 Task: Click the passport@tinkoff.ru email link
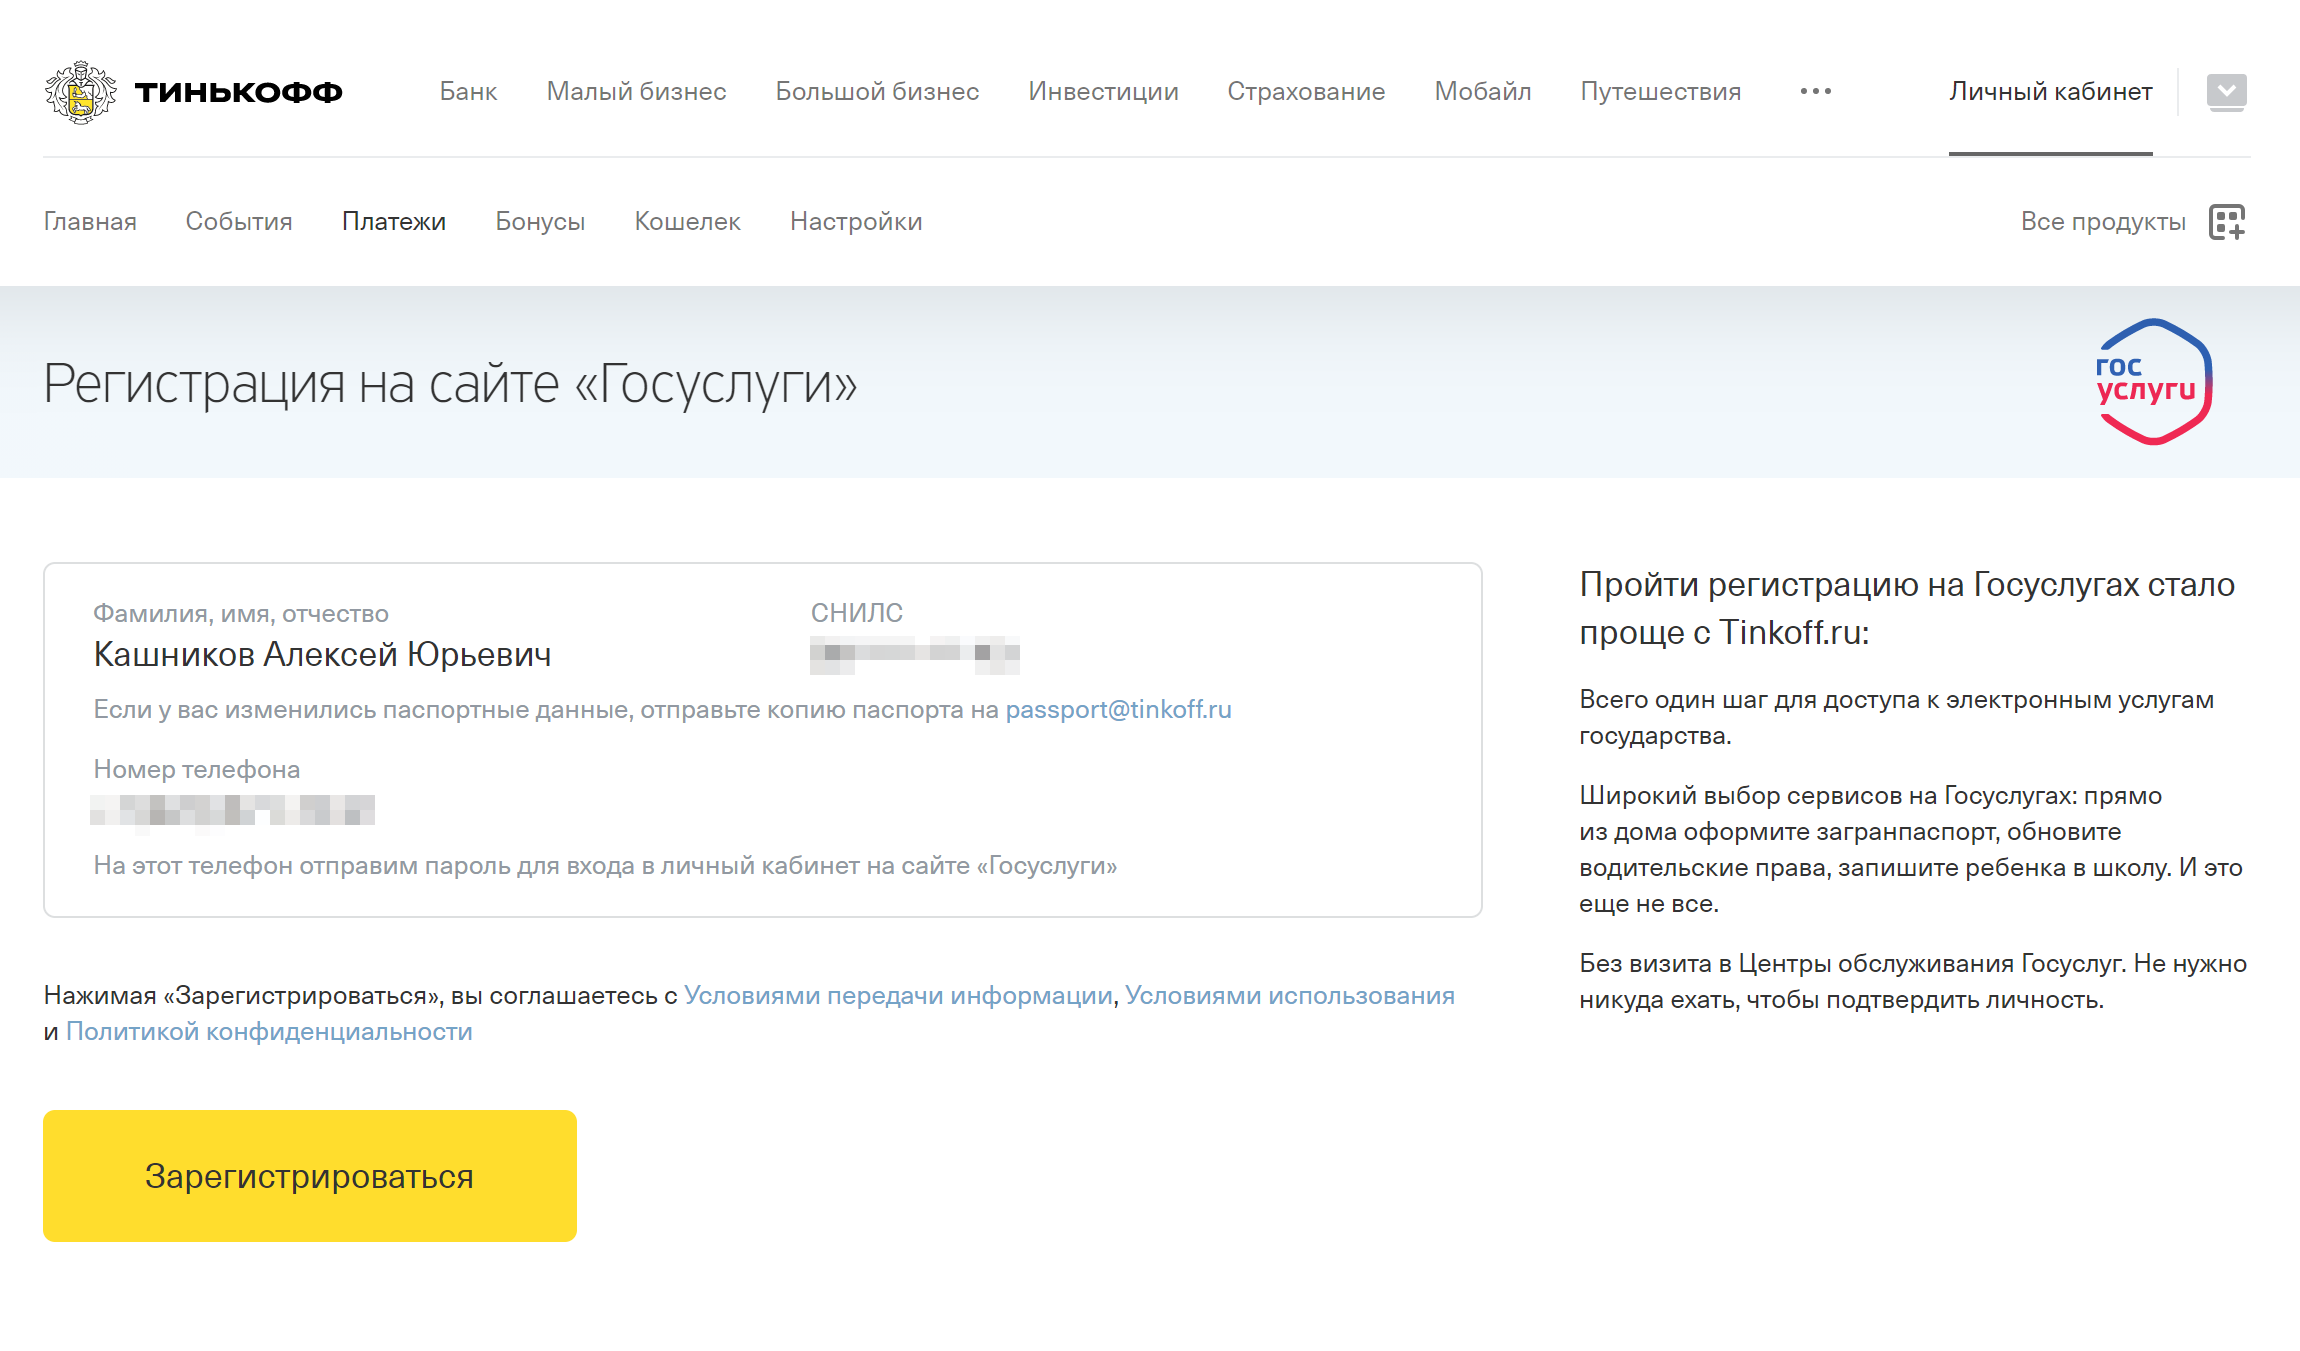pyautogui.click(x=1118, y=709)
